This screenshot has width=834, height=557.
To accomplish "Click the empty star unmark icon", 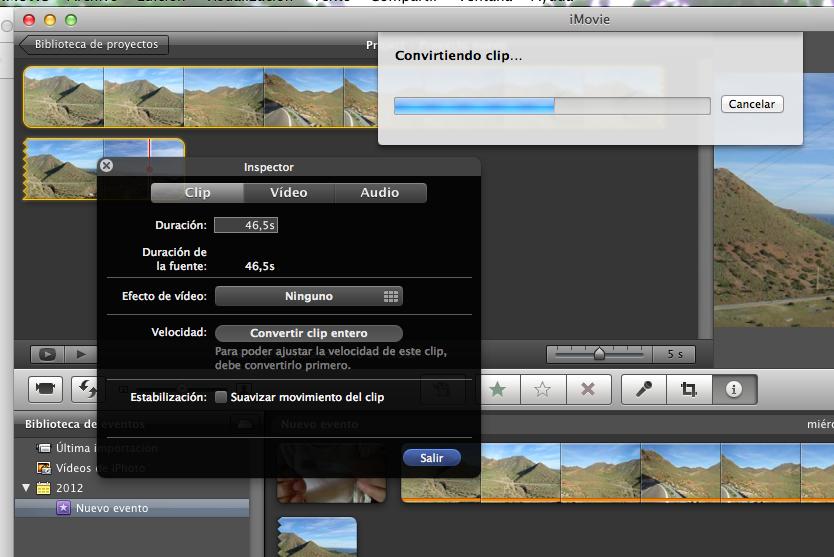I will (542, 390).
